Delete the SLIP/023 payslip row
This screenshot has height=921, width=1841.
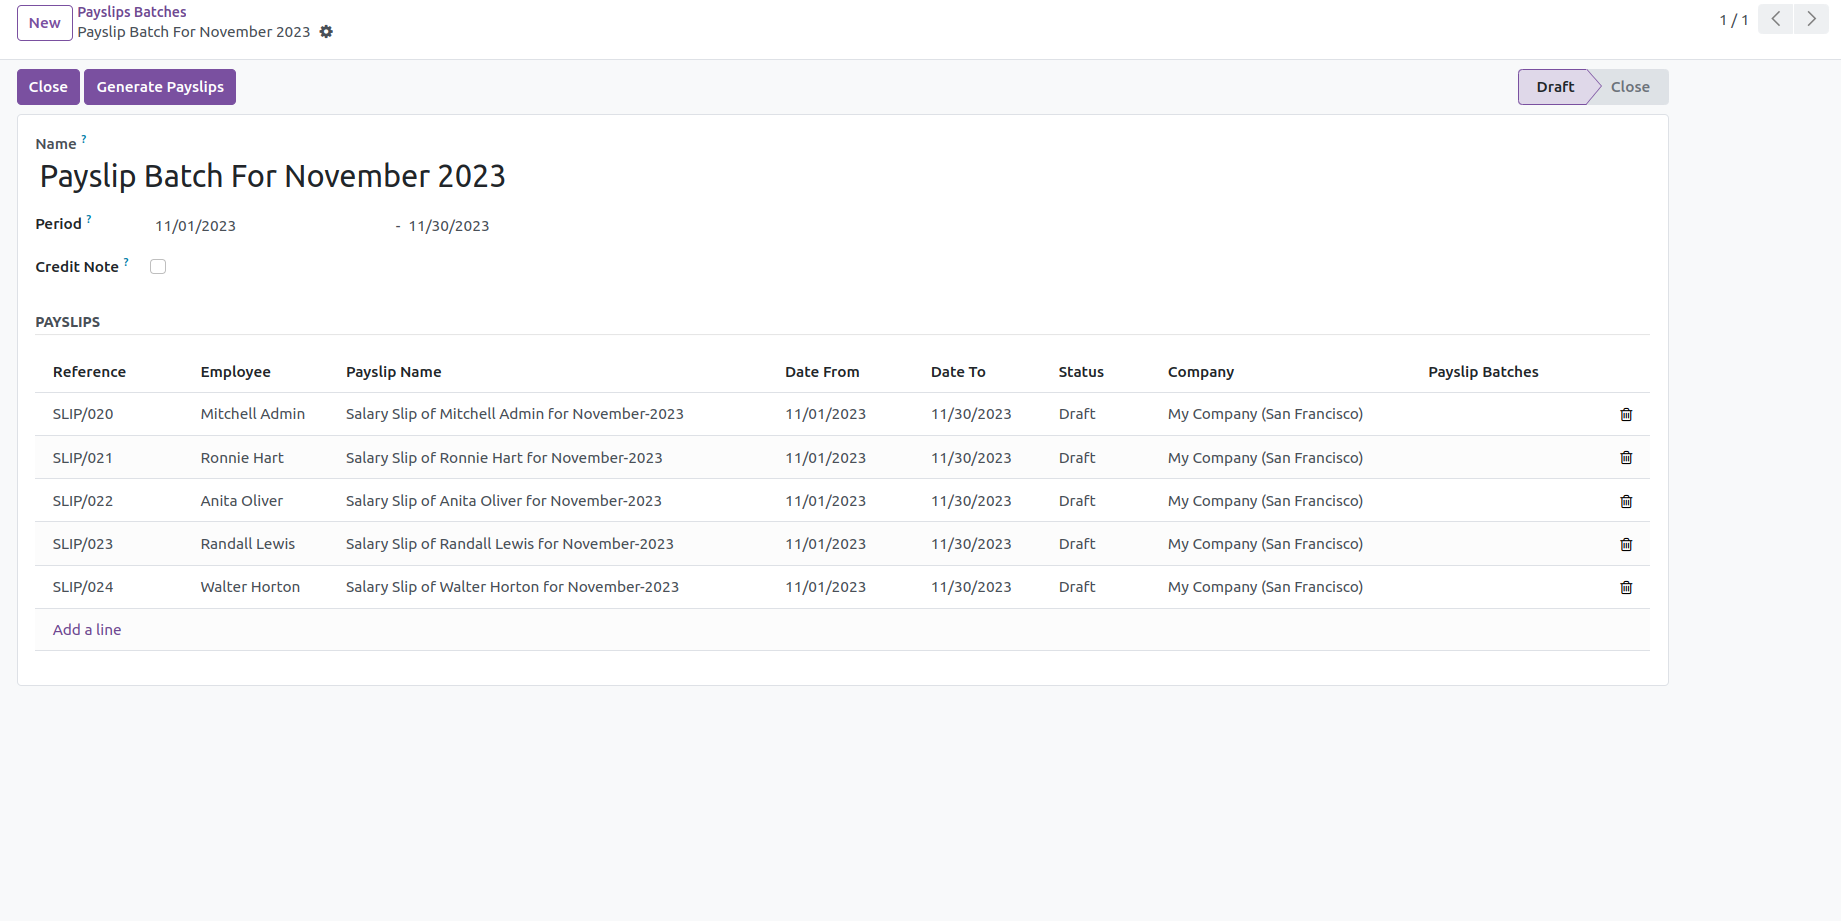[x=1626, y=544]
